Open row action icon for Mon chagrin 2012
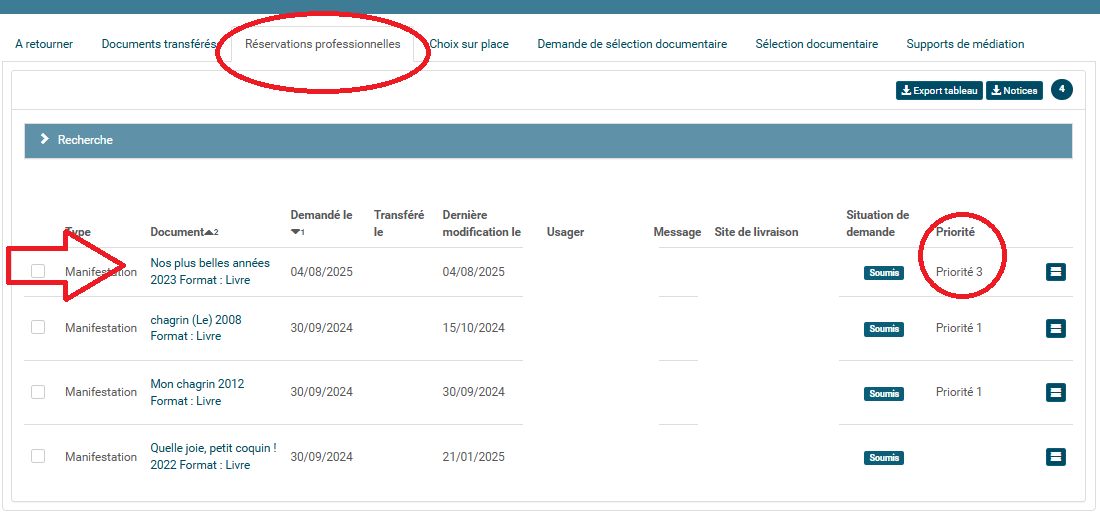This screenshot has width=1100, height=517. pyautogui.click(x=1055, y=392)
